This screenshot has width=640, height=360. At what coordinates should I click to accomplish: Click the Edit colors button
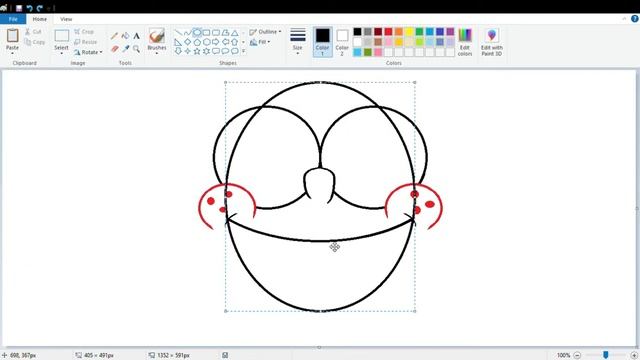click(x=465, y=42)
